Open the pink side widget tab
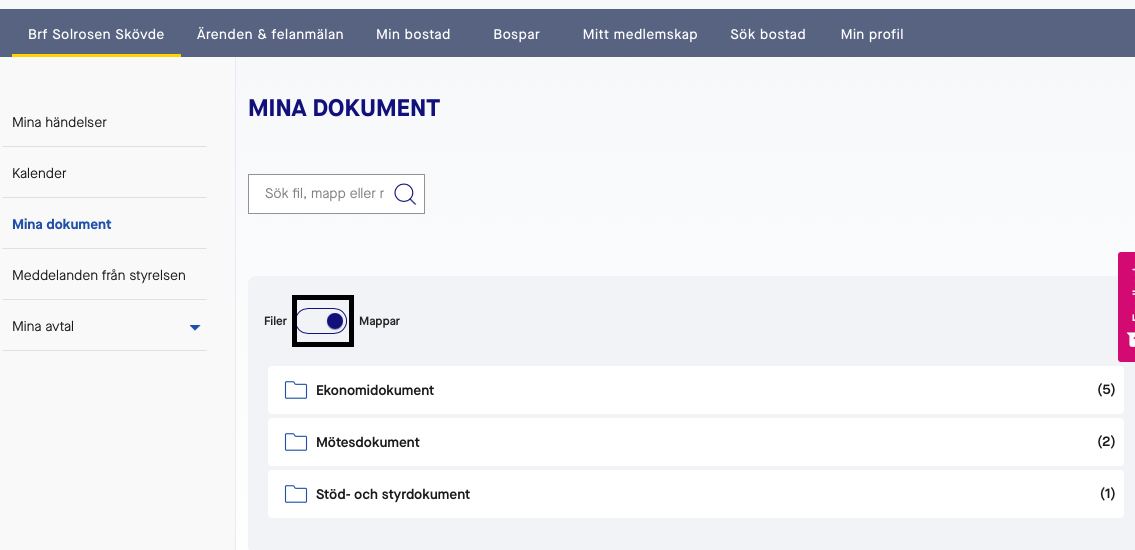Viewport: 1135px width, 550px height. pos(1127,306)
